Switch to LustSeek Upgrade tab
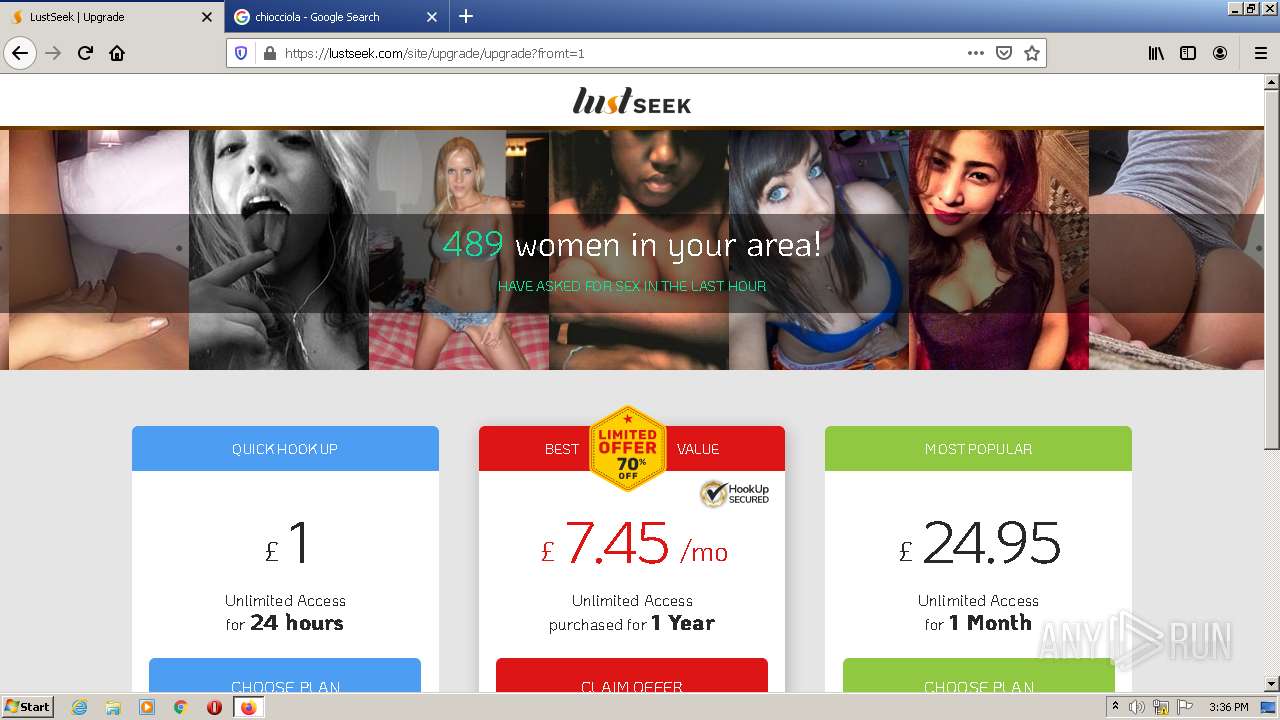The image size is (1280, 720). point(112,17)
